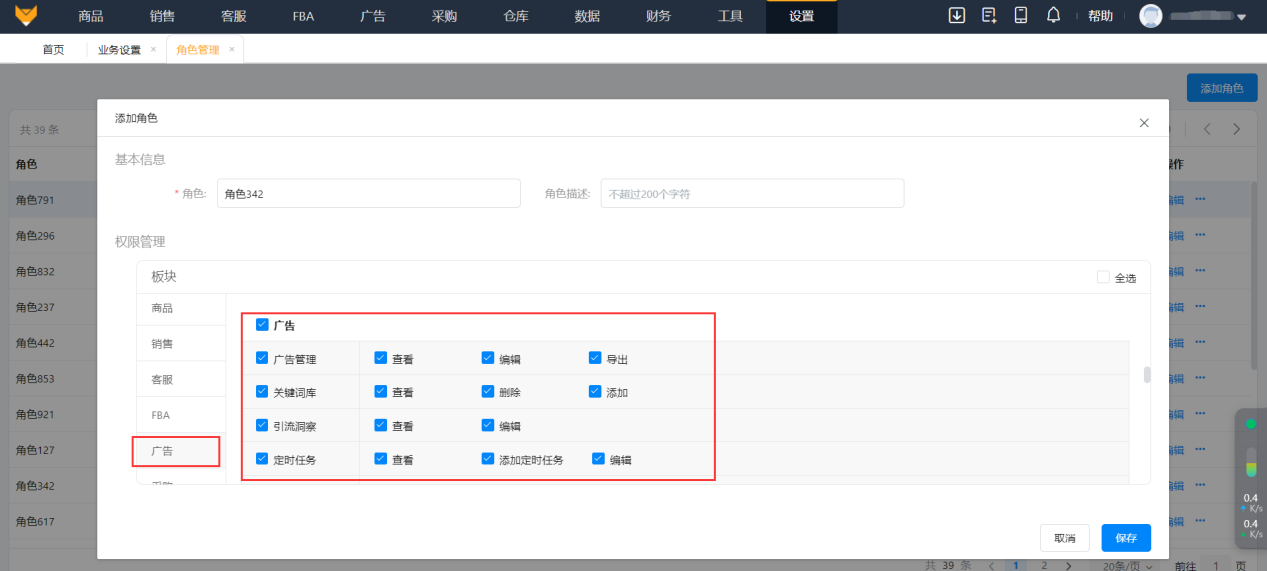Uncheck the 定时任务 checkbox
Image resolution: width=1267 pixels, height=571 pixels.
[262, 458]
